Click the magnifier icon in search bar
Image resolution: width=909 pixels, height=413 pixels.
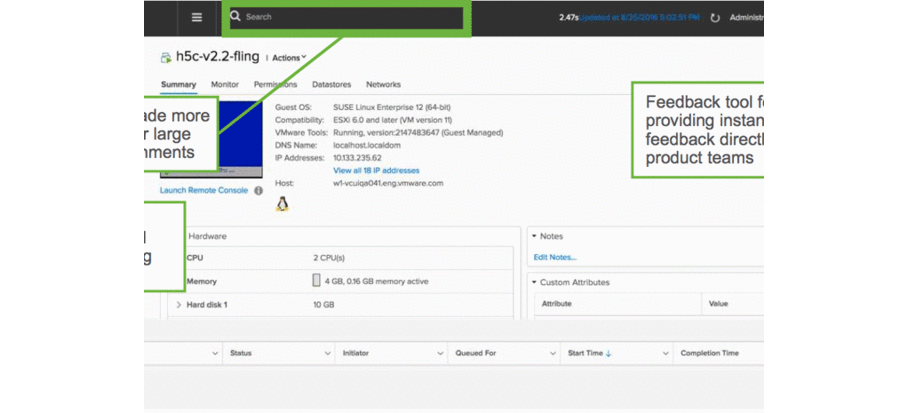click(x=236, y=17)
